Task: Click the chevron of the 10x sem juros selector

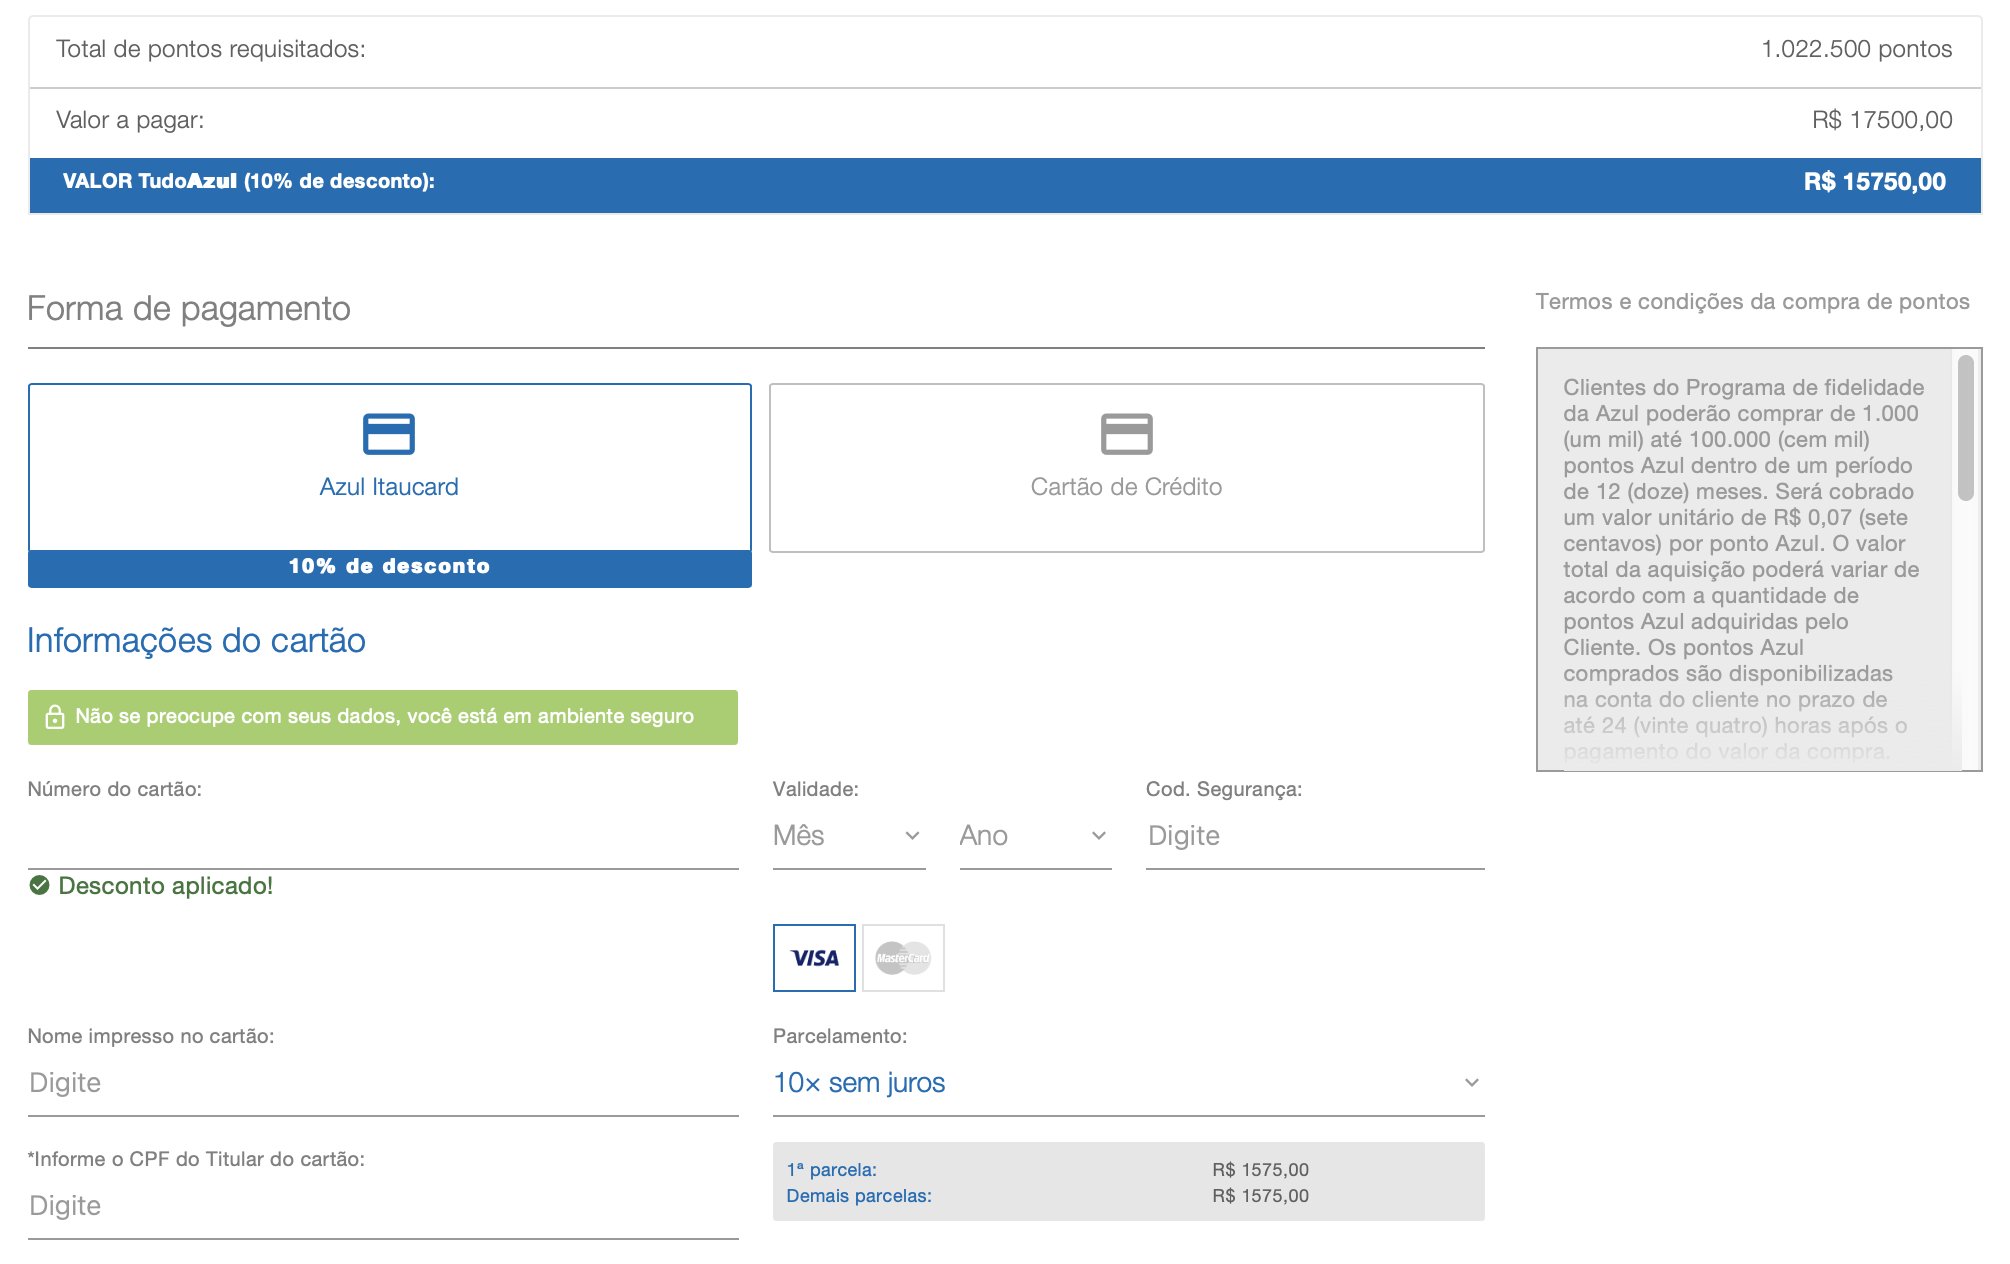Action: click(1472, 1083)
